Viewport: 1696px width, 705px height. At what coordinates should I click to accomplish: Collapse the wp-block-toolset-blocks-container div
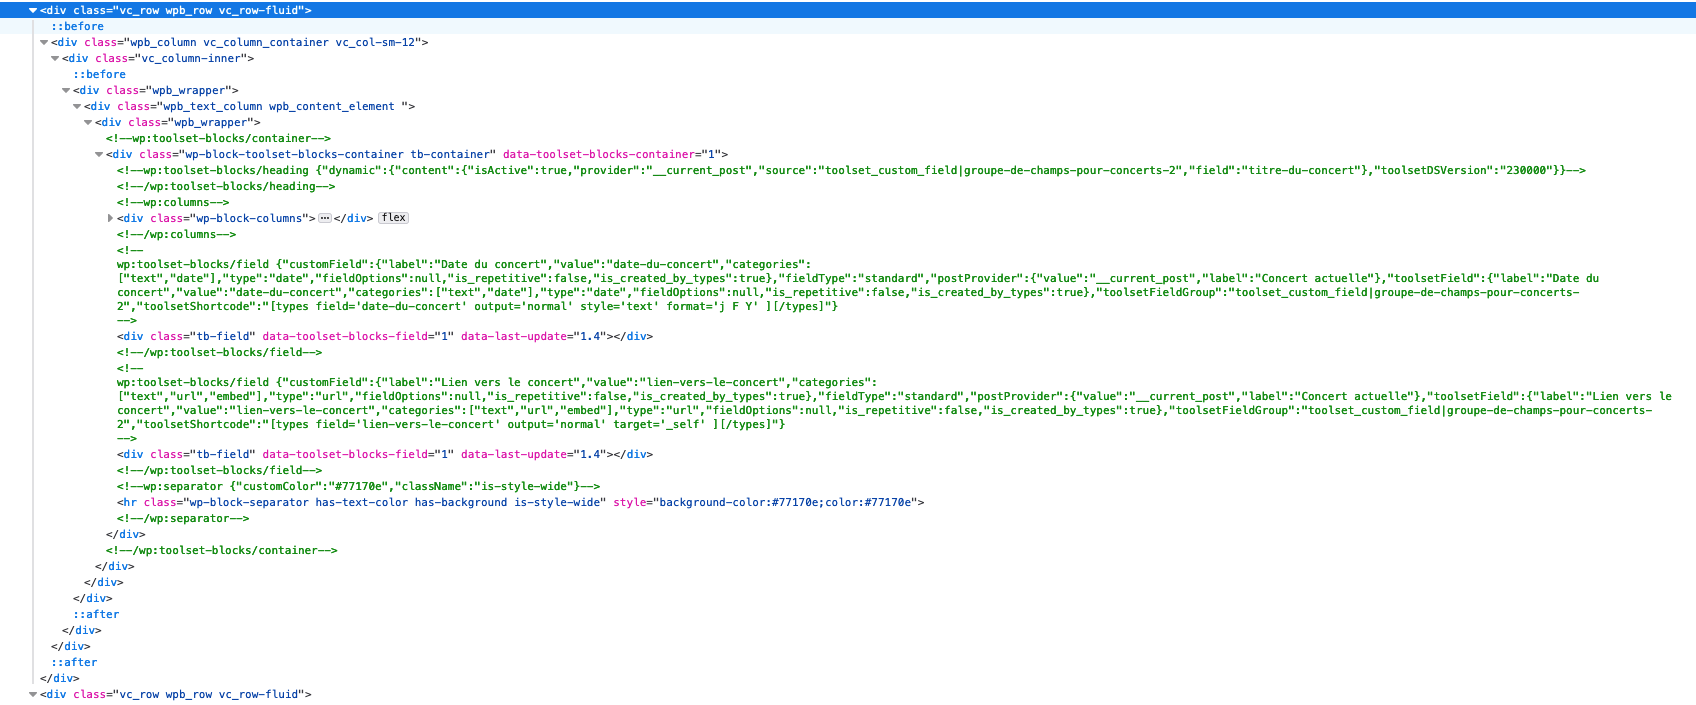[x=99, y=154]
